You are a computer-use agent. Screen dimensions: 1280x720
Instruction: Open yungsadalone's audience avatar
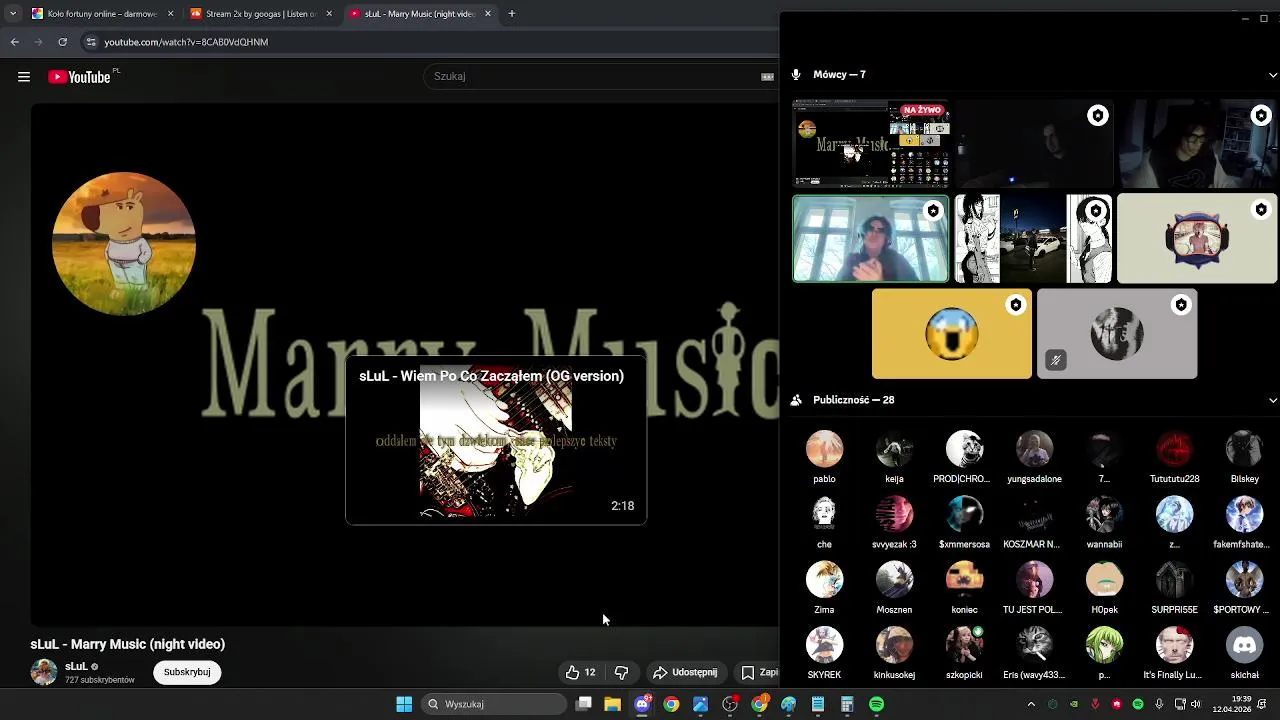[1034, 450]
